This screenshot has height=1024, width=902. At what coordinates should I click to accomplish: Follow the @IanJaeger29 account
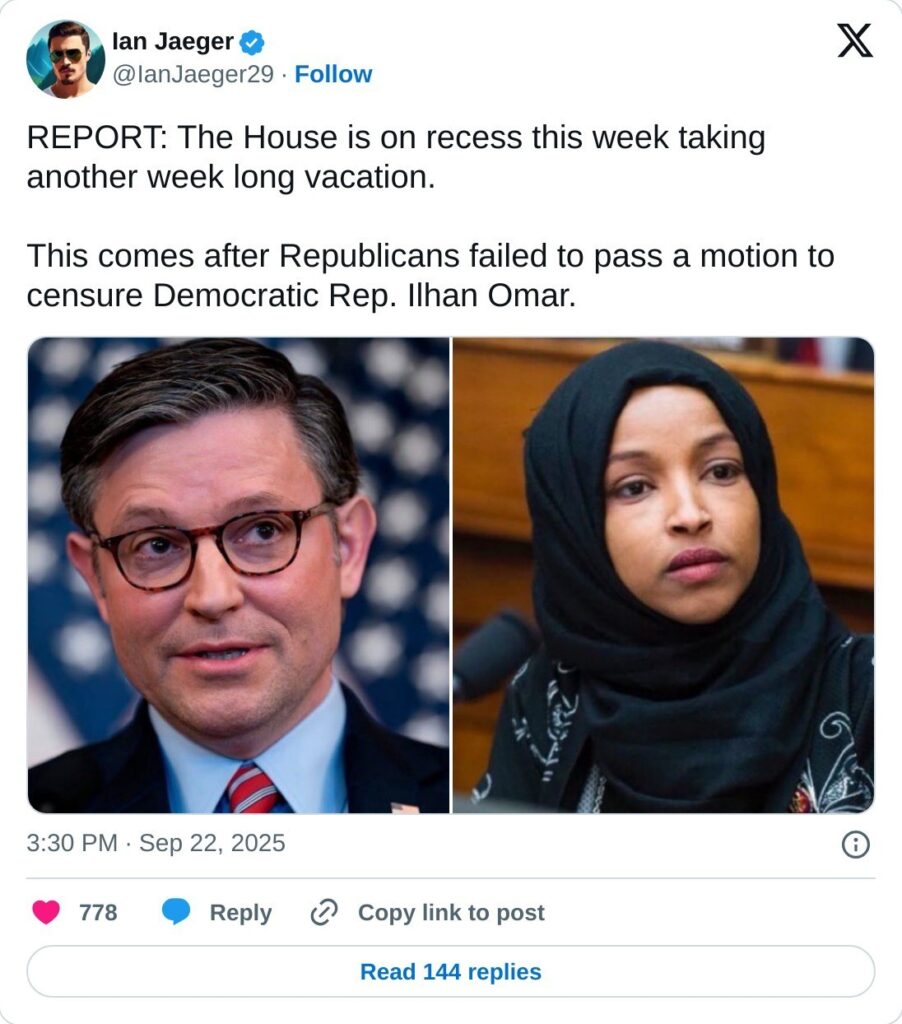(x=333, y=74)
